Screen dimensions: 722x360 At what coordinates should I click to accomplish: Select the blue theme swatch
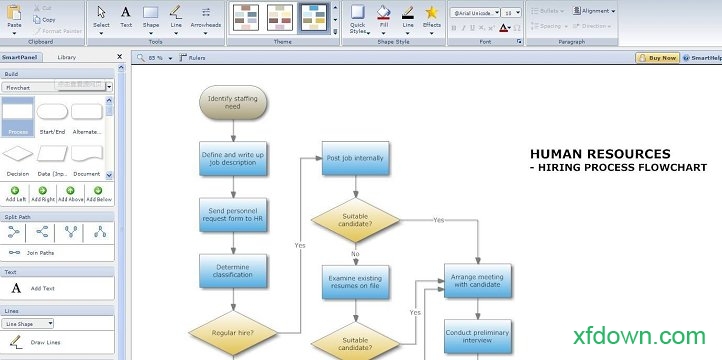pos(314,17)
